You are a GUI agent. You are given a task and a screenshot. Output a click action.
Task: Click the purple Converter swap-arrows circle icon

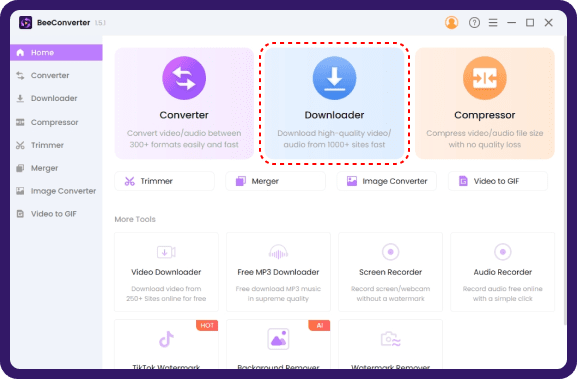coord(184,78)
